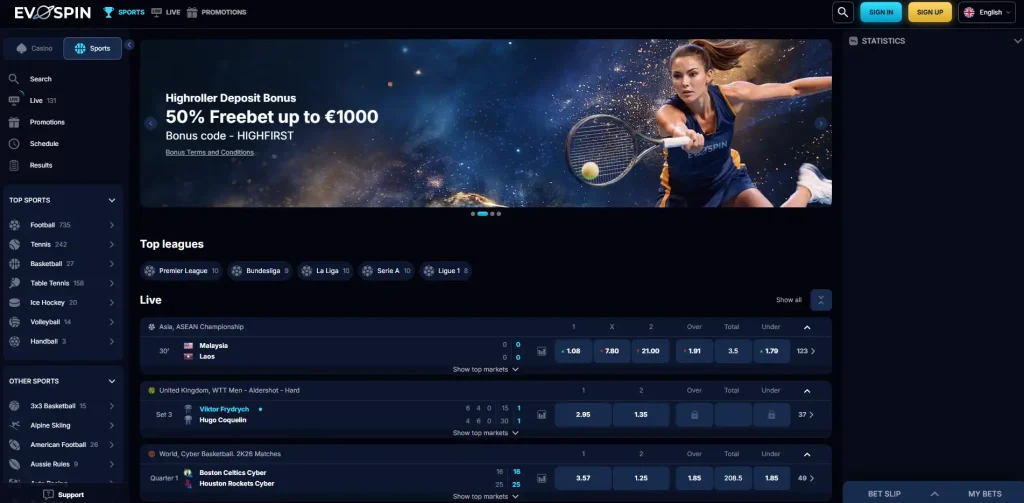1024x503 pixels.
Task: Collapse the Other Sports section
Action: pos(112,381)
